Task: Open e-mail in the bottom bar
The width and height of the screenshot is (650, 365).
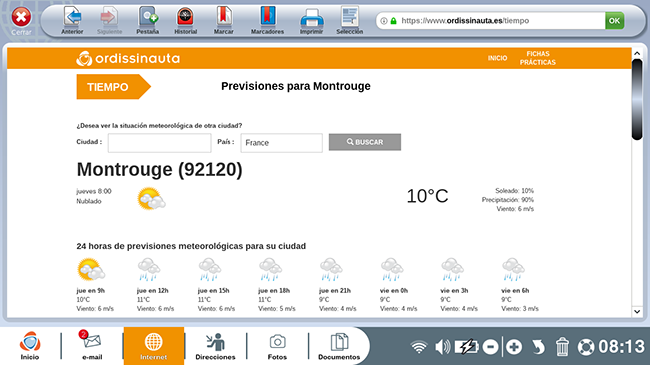Action: (92, 346)
